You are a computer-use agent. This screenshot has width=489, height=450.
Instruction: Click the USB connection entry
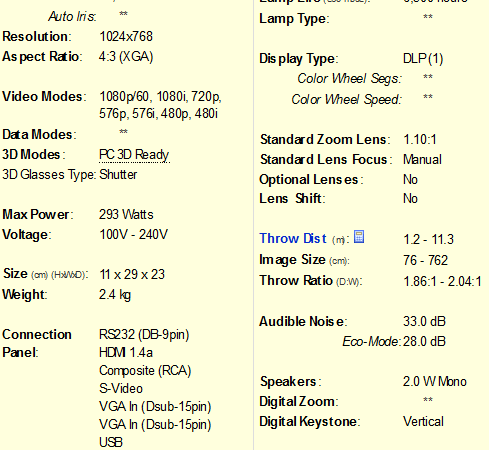[x=111, y=442]
